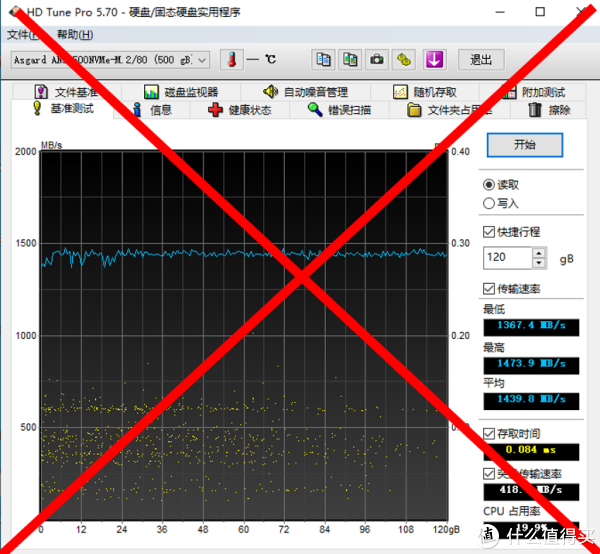Click the file benchmark document icon
The width and height of the screenshot is (600, 554).
[41, 92]
